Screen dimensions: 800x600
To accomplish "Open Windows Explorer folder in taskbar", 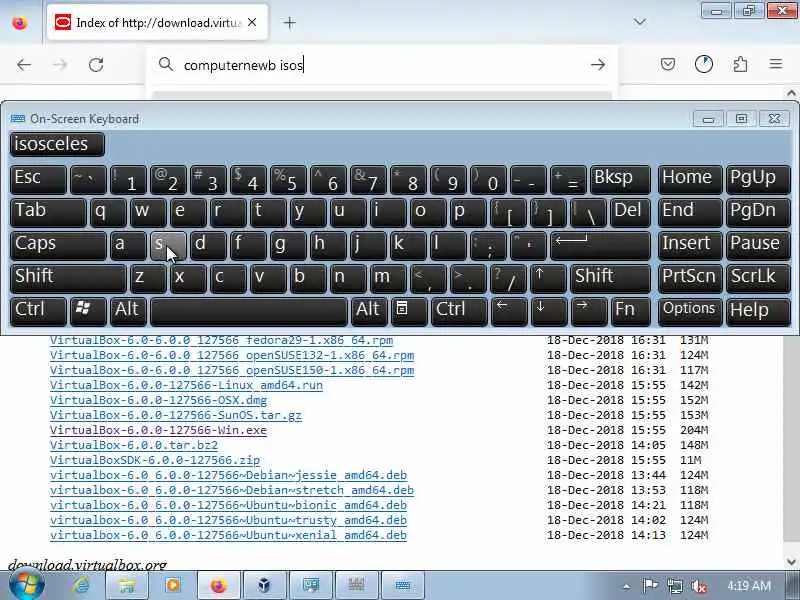I will pyautogui.click(x=127, y=585).
